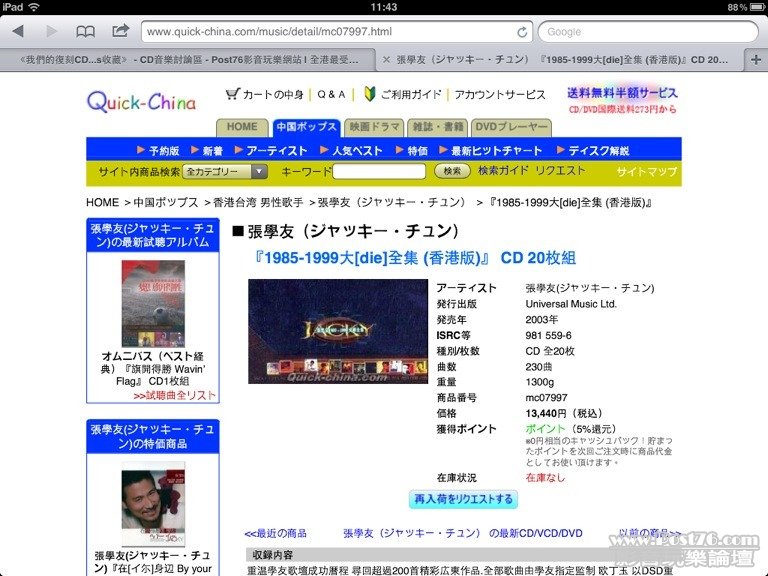Reload the page with the refresh icon
The height and width of the screenshot is (576, 768).
522,32
